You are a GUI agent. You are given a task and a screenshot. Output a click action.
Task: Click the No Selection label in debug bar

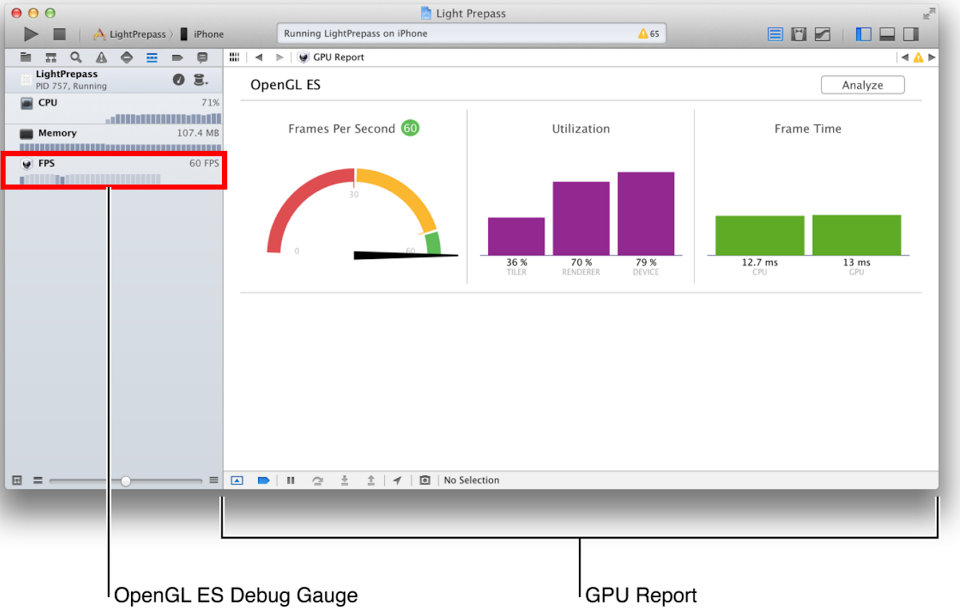coord(471,480)
